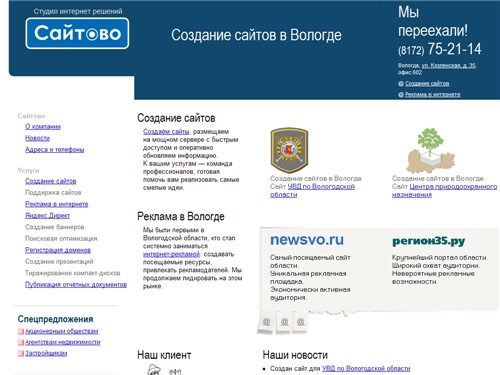Open the Застройщикам special offer link
Screen dimensions: 500x375
(46, 353)
